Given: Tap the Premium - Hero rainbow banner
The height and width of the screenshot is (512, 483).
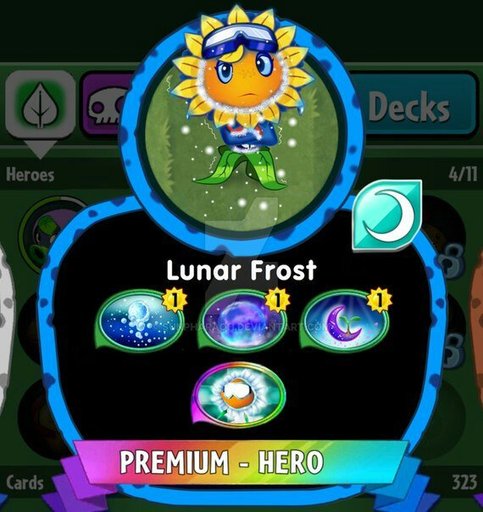Looking at the screenshot, I should tap(241, 461).
